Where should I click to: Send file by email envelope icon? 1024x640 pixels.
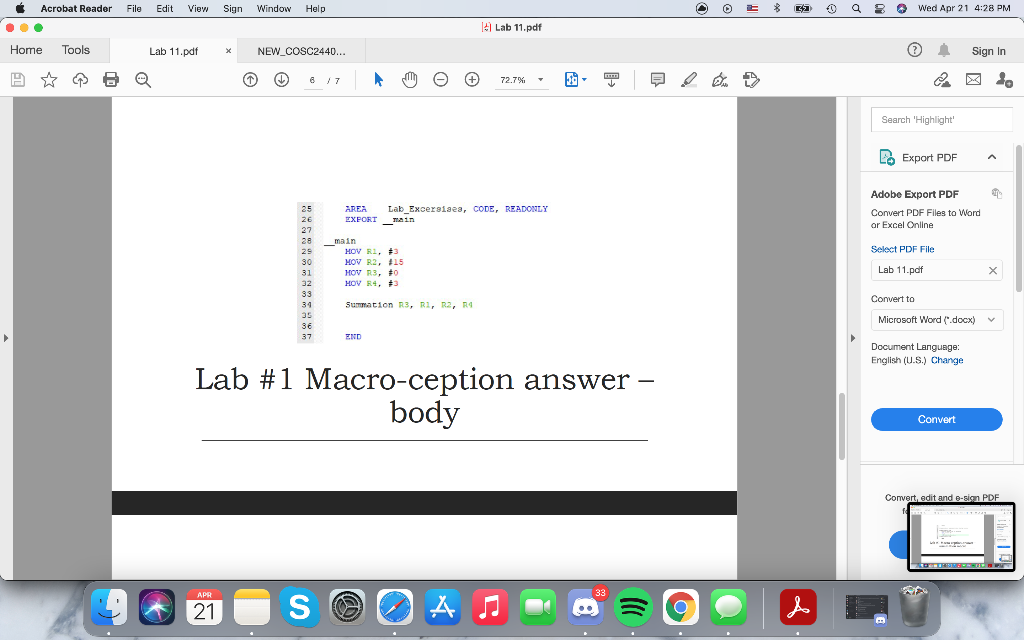[x=973, y=80]
